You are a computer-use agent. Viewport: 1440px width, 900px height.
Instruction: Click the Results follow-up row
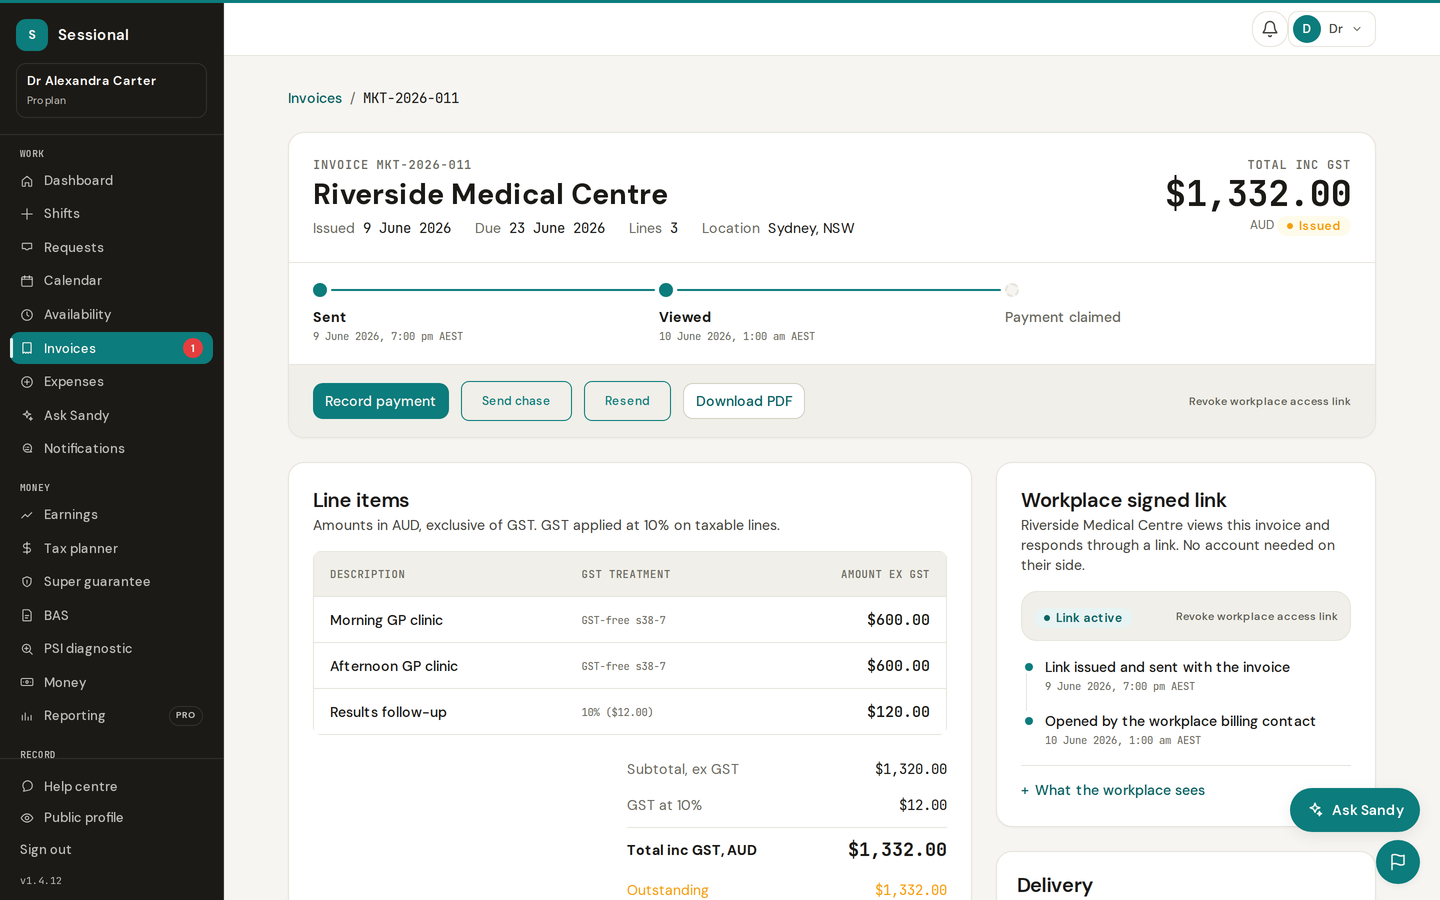click(630, 712)
